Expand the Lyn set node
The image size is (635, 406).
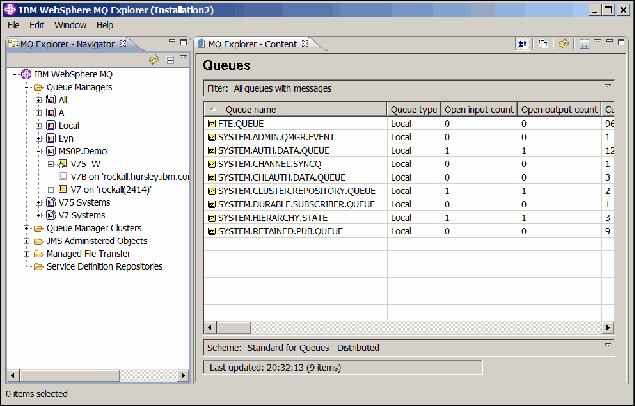pos(39,139)
